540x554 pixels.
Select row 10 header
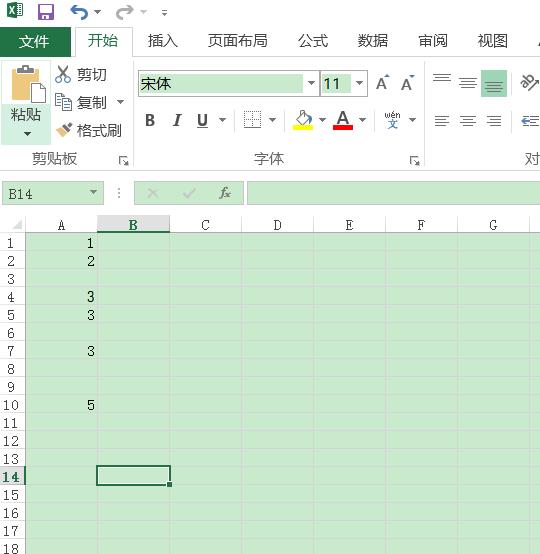(12, 405)
